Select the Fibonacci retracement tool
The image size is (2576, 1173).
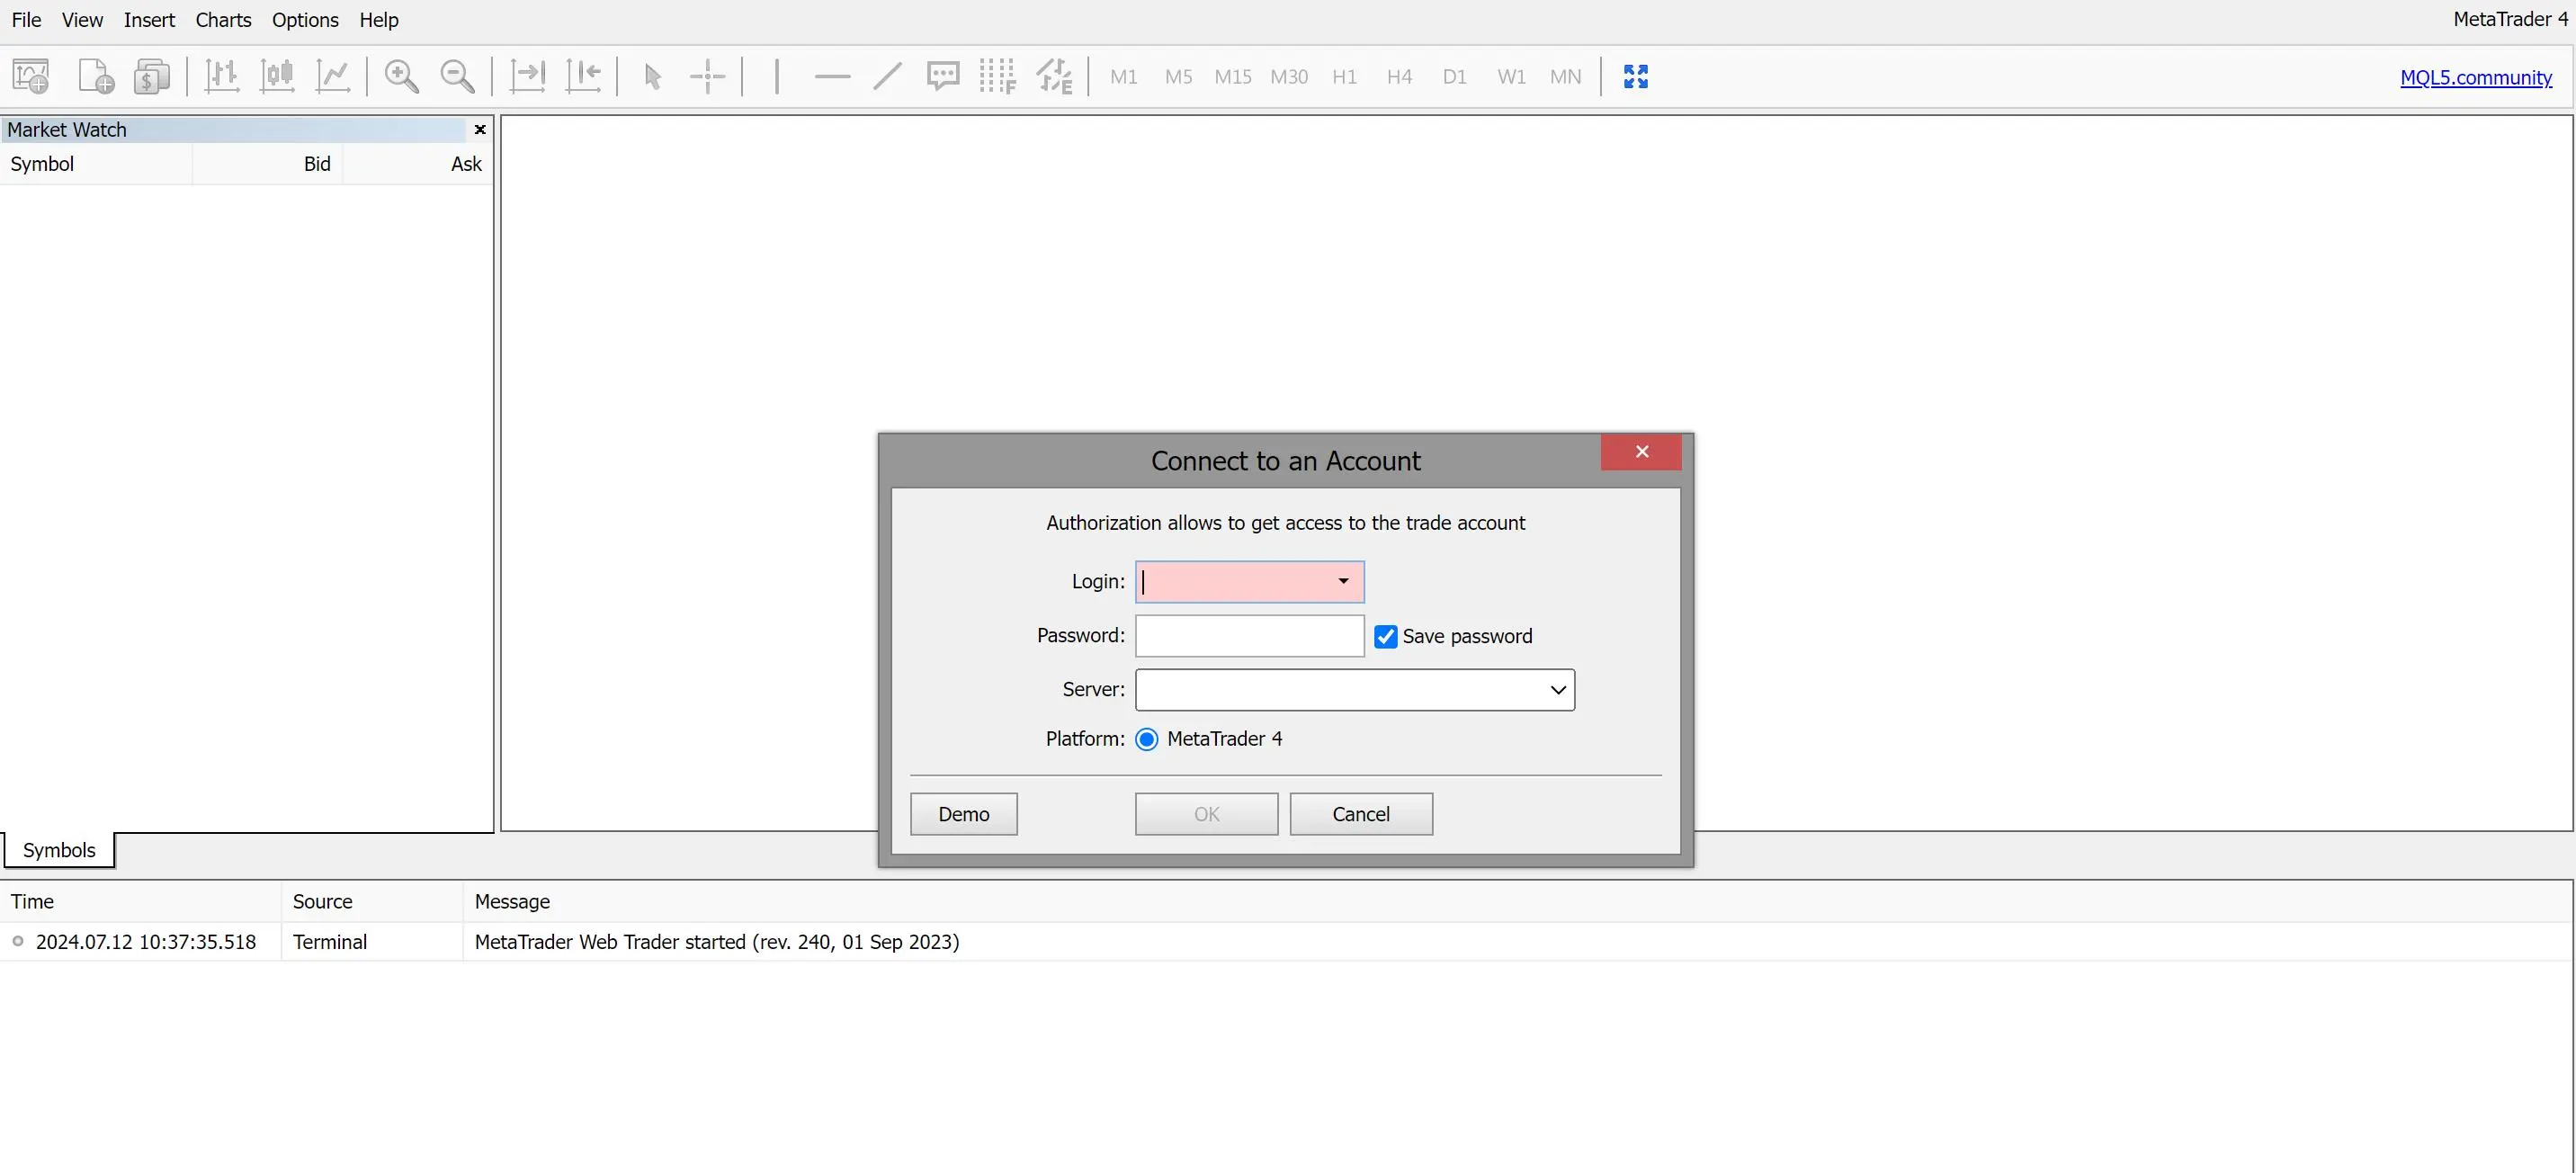click(998, 77)
